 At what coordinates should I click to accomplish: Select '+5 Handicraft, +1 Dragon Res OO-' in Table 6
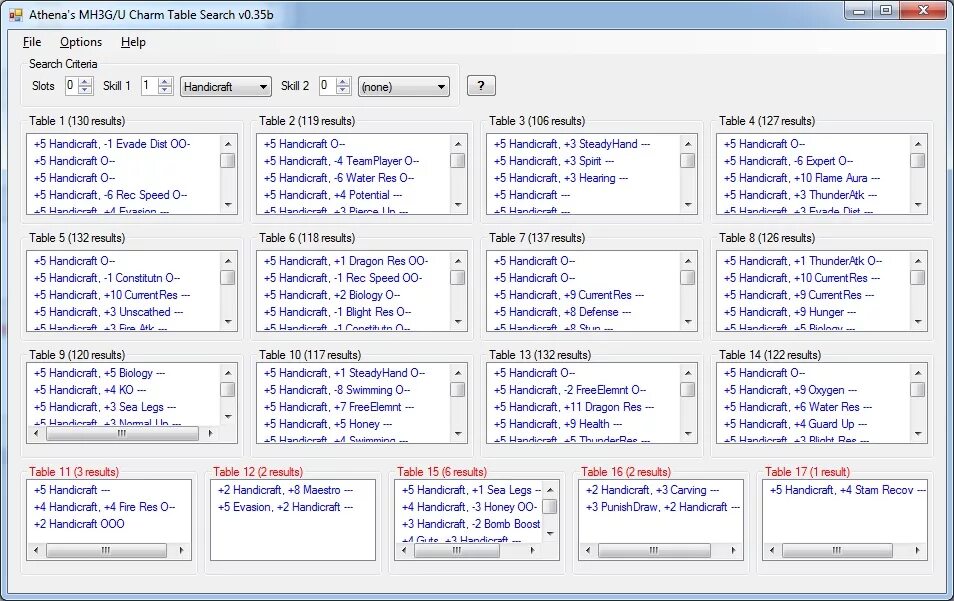coord(346,261)
